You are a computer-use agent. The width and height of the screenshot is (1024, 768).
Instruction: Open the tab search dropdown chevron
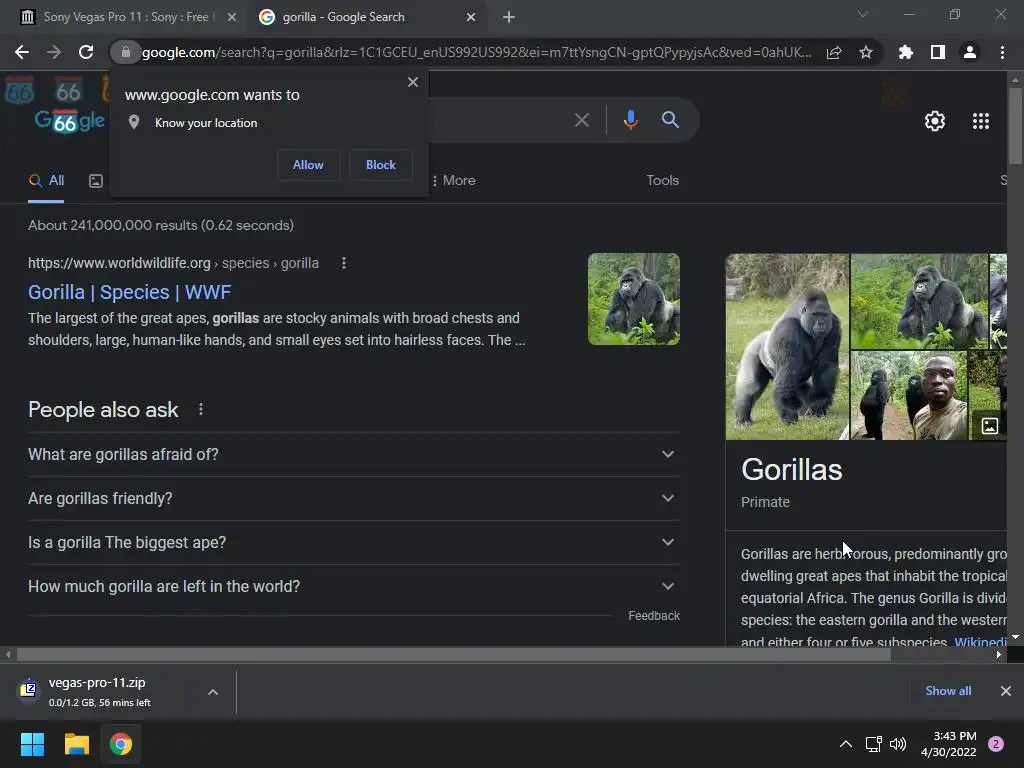point(863,14)
